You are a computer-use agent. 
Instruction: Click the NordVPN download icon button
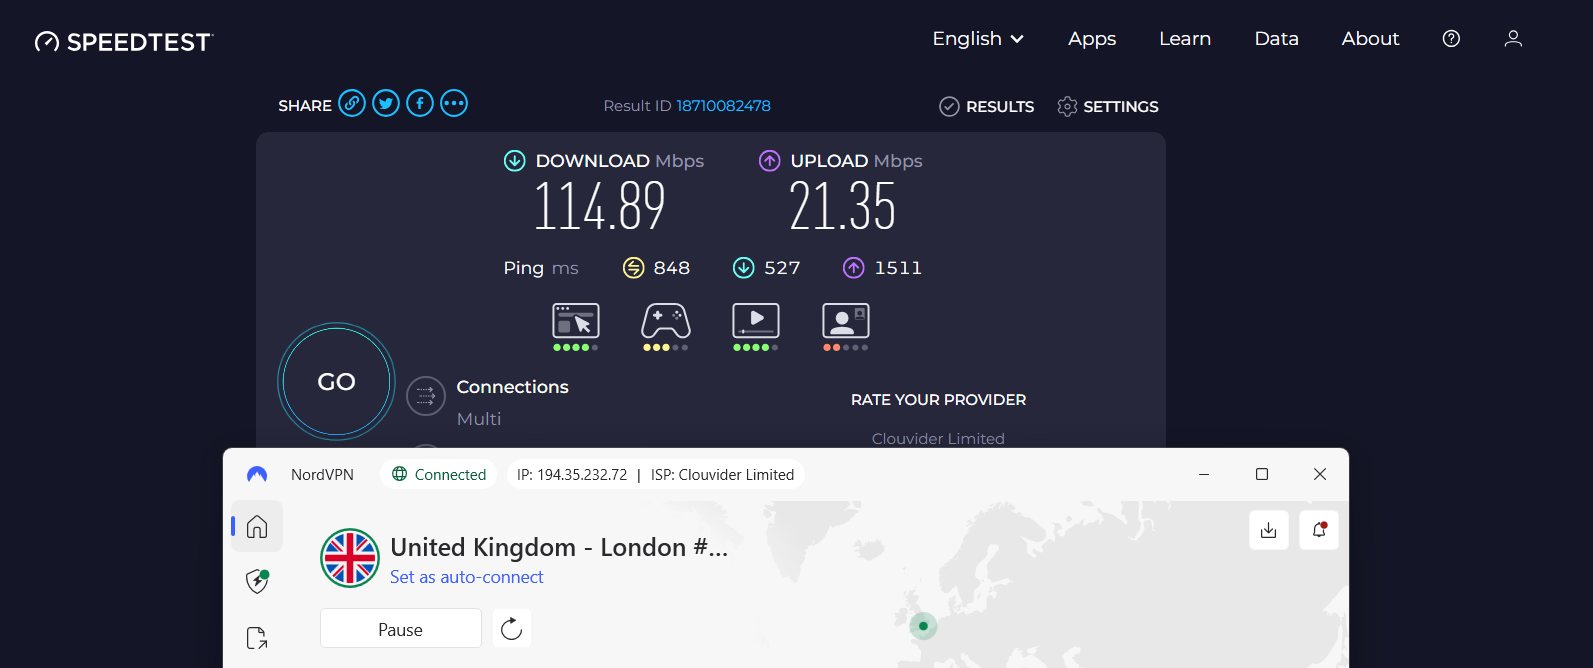coord(1269,530)
